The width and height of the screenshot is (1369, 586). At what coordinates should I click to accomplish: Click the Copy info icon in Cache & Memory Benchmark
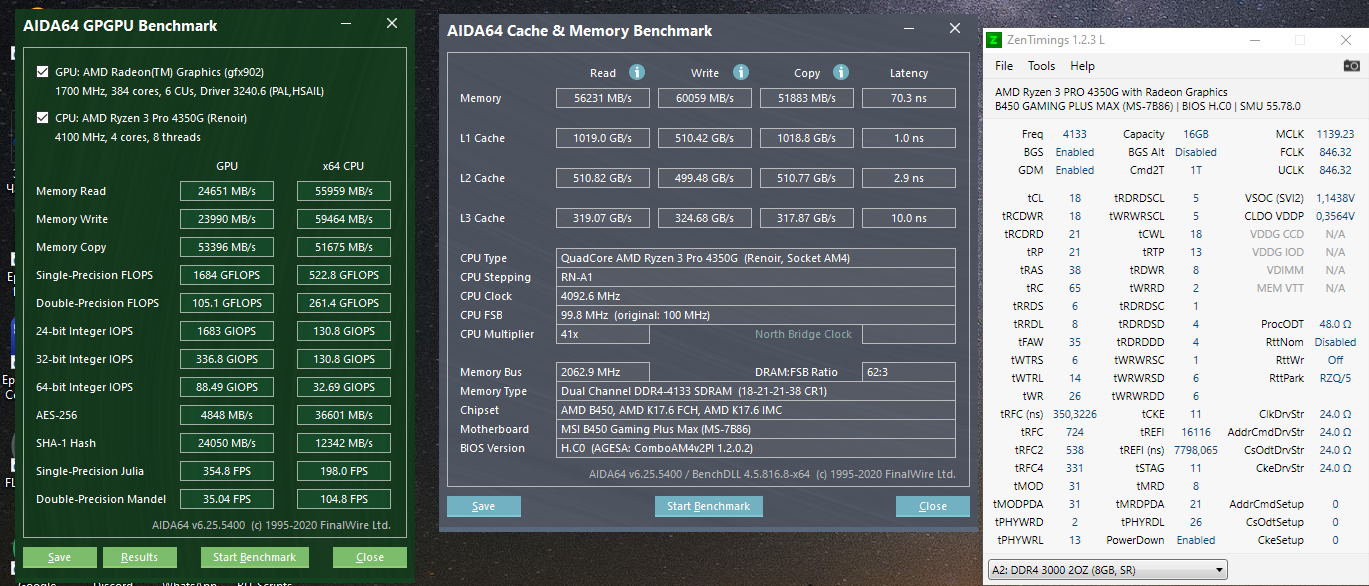[x=841, y=72]
